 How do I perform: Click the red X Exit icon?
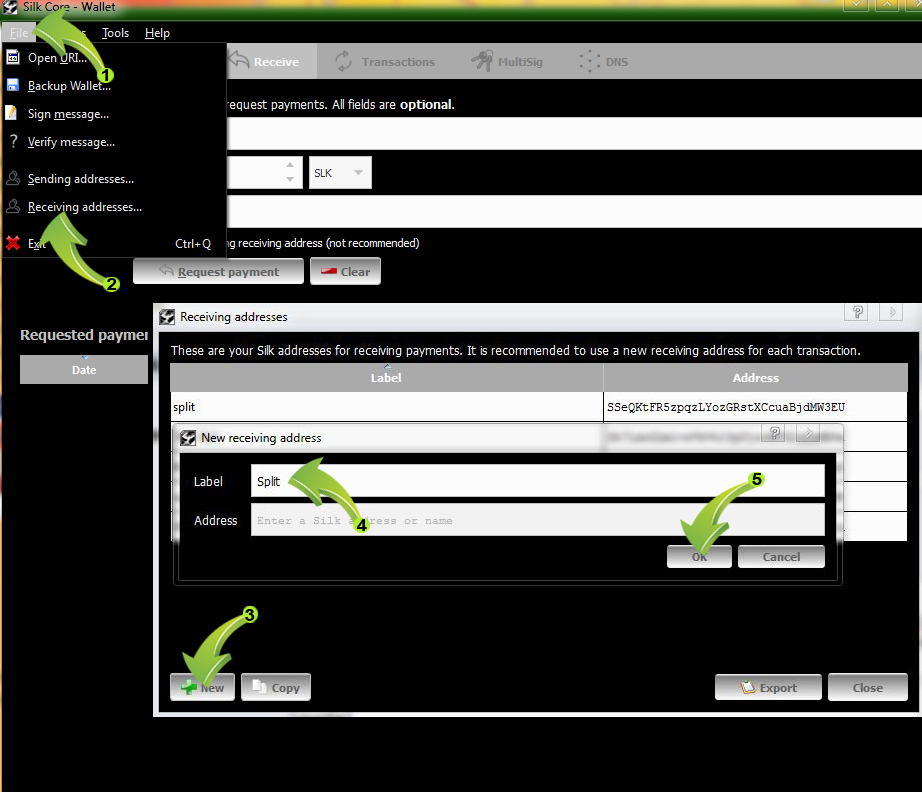tap(13, 243)
